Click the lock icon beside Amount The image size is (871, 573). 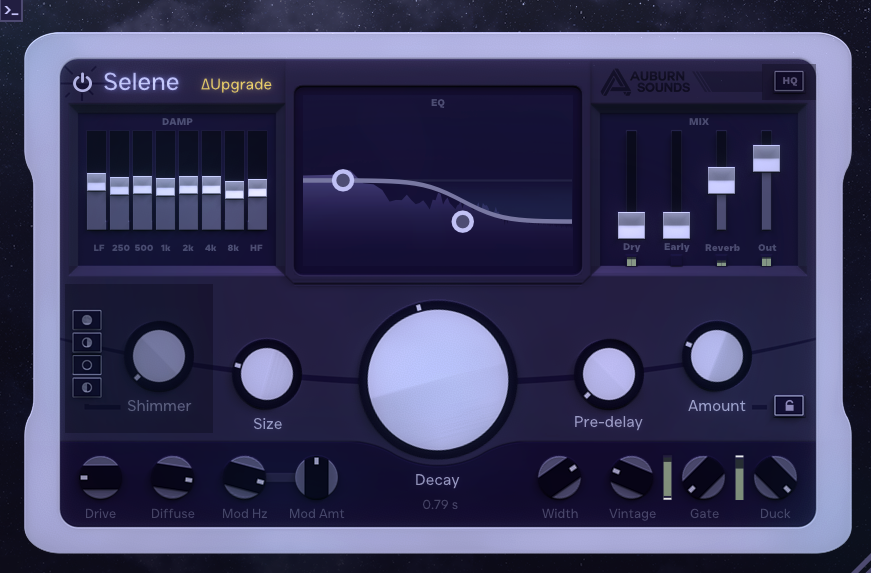(x=788, y=406)
